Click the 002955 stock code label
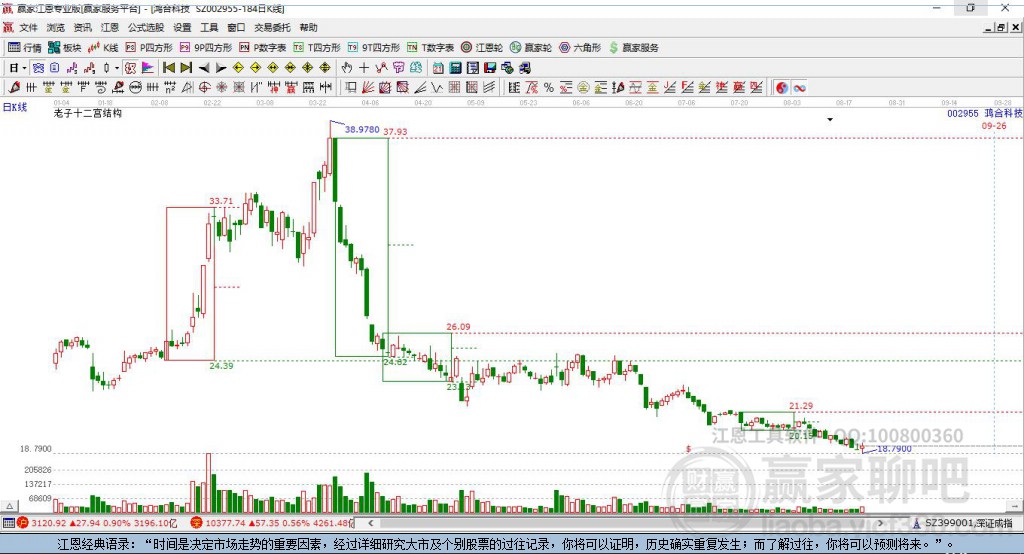This screenshot has width=1024, height=554. (x=963, y=114)
